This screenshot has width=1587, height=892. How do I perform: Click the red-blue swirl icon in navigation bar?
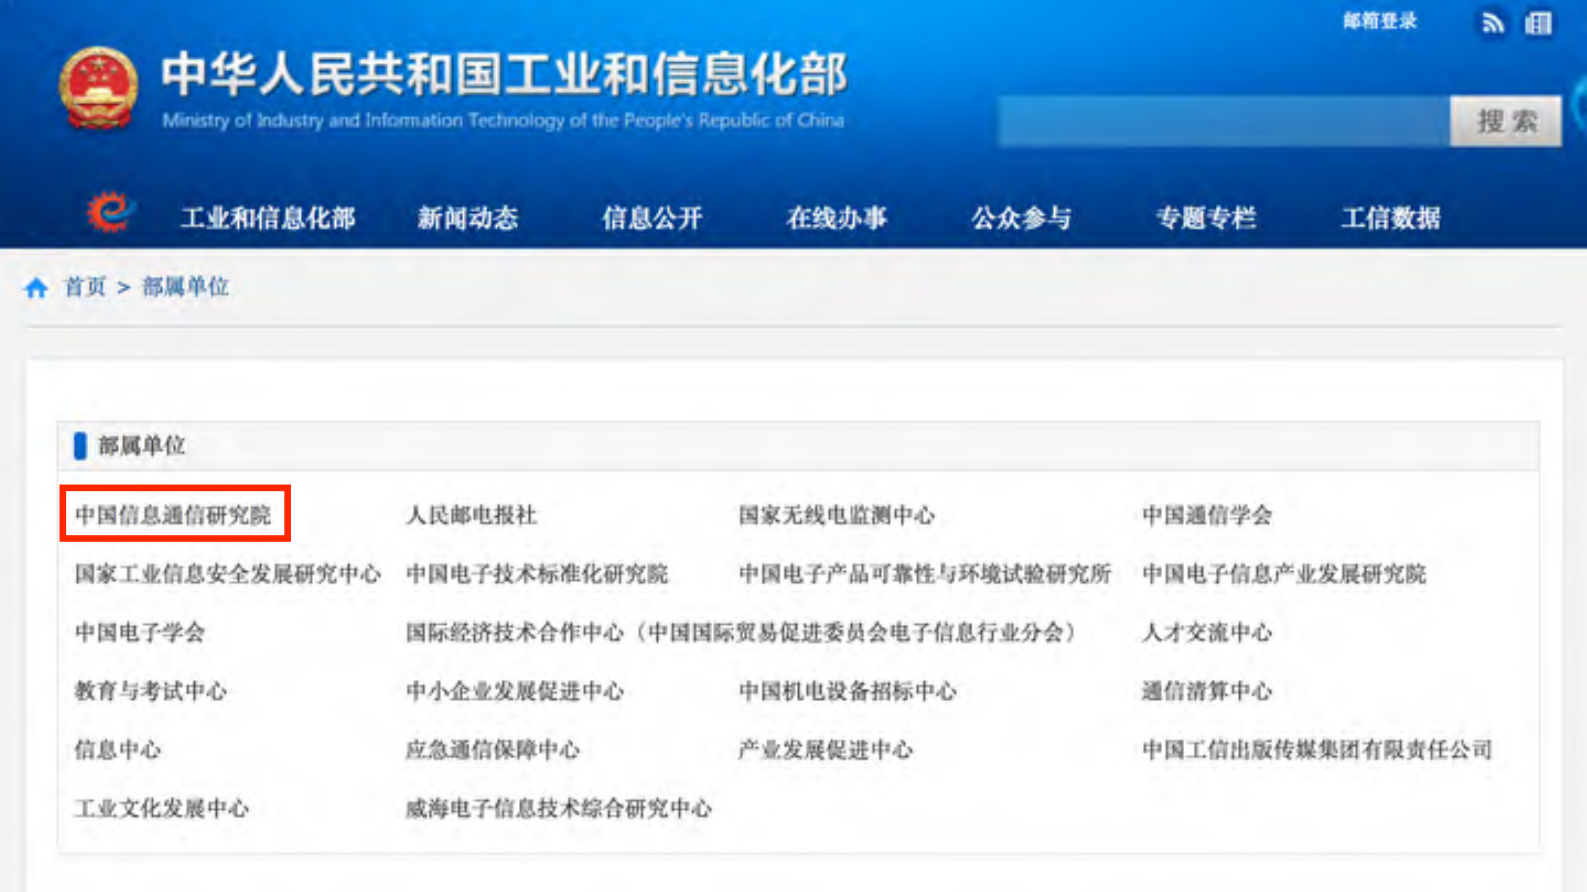point(110,212)
